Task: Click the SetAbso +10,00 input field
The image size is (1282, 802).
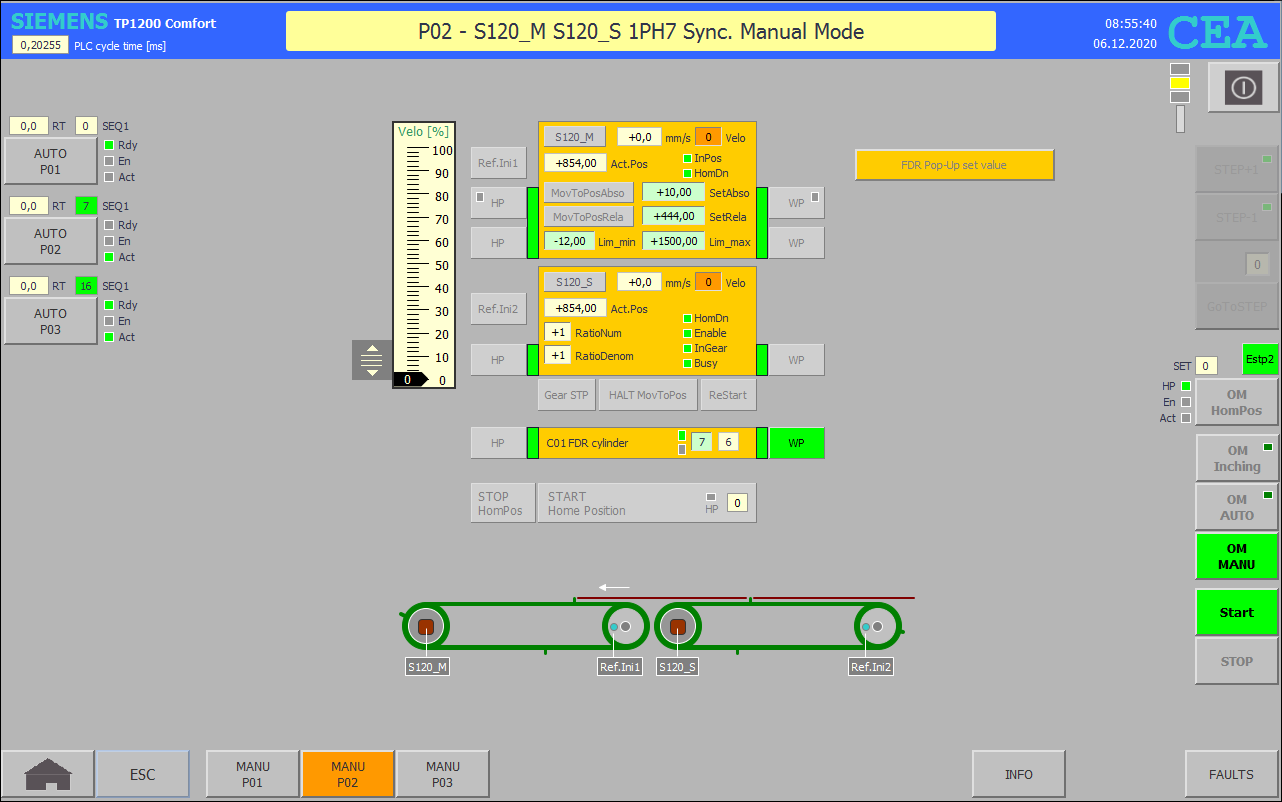Action: click(673, 192)
